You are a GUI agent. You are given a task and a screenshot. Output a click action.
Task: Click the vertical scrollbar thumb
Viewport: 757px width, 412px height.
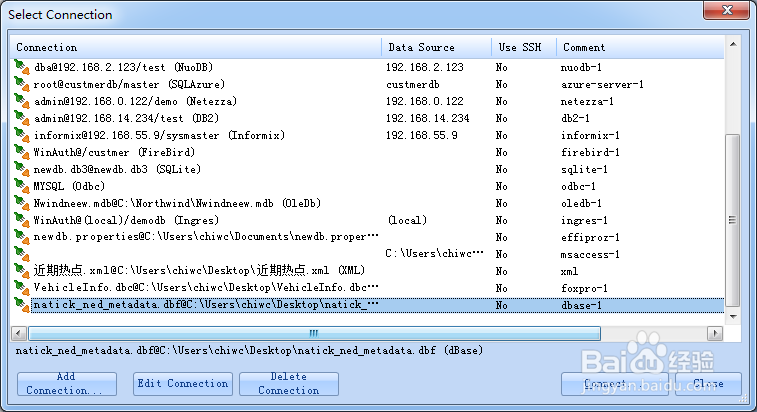click(x=733, y=220)
